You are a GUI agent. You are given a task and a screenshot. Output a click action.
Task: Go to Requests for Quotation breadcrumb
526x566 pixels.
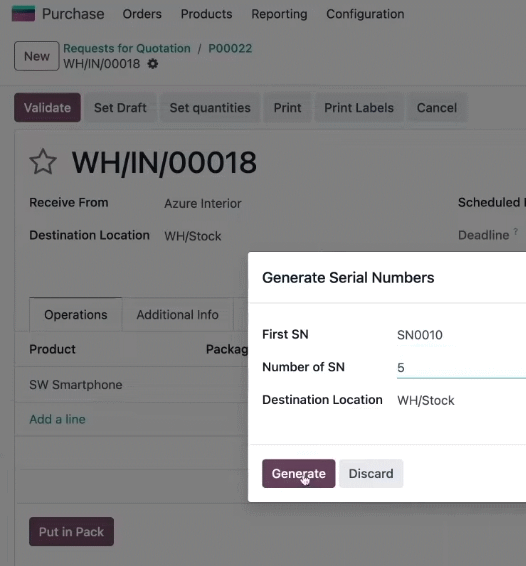(x=127, y=48)
